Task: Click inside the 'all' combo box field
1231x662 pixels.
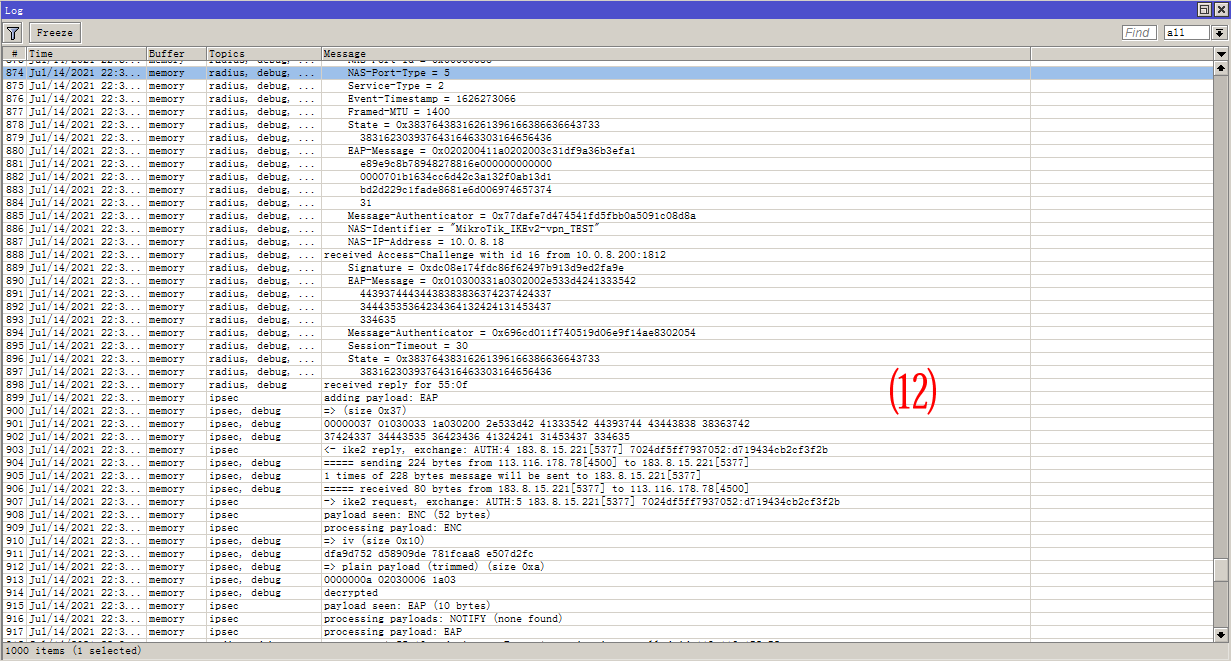Action: coord(1185,32)
